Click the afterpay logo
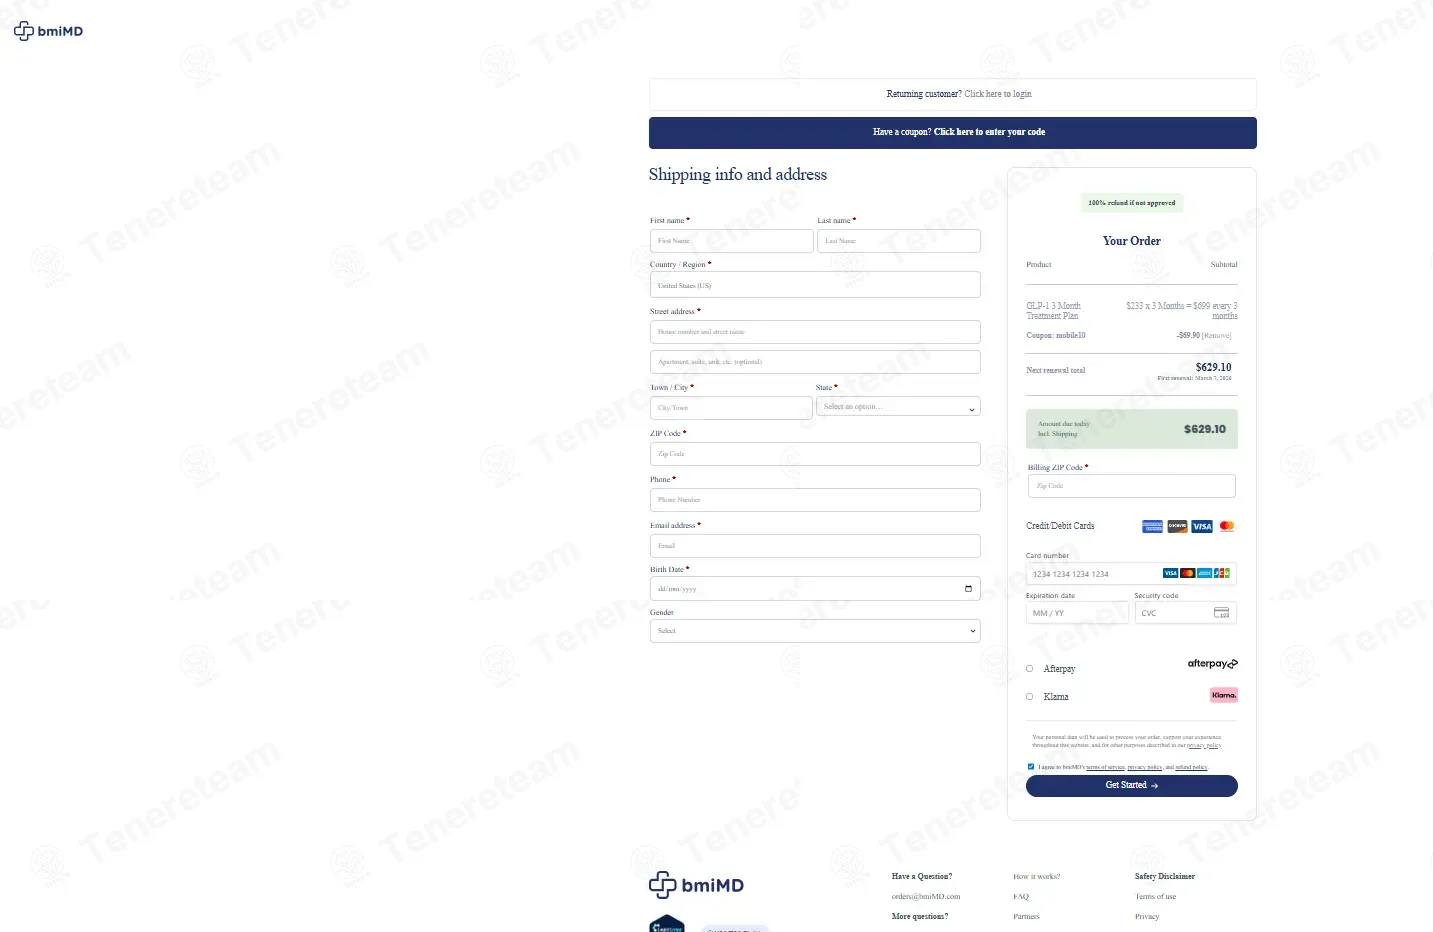1433x932 pixels. point(1212,664)
